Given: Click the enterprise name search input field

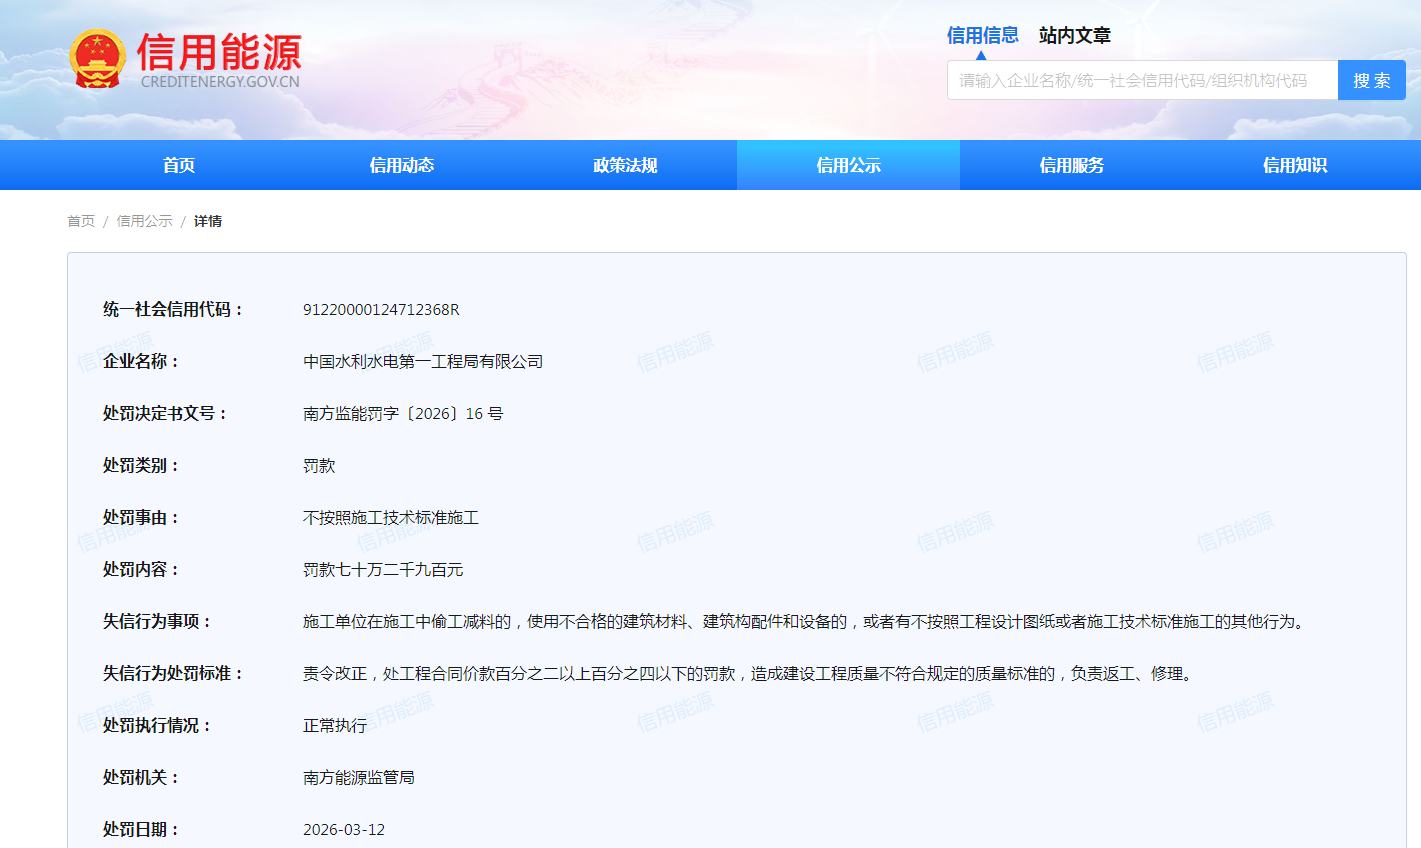Looking at the screenshot, I should pyautogui.click(x=1141, y=80).
